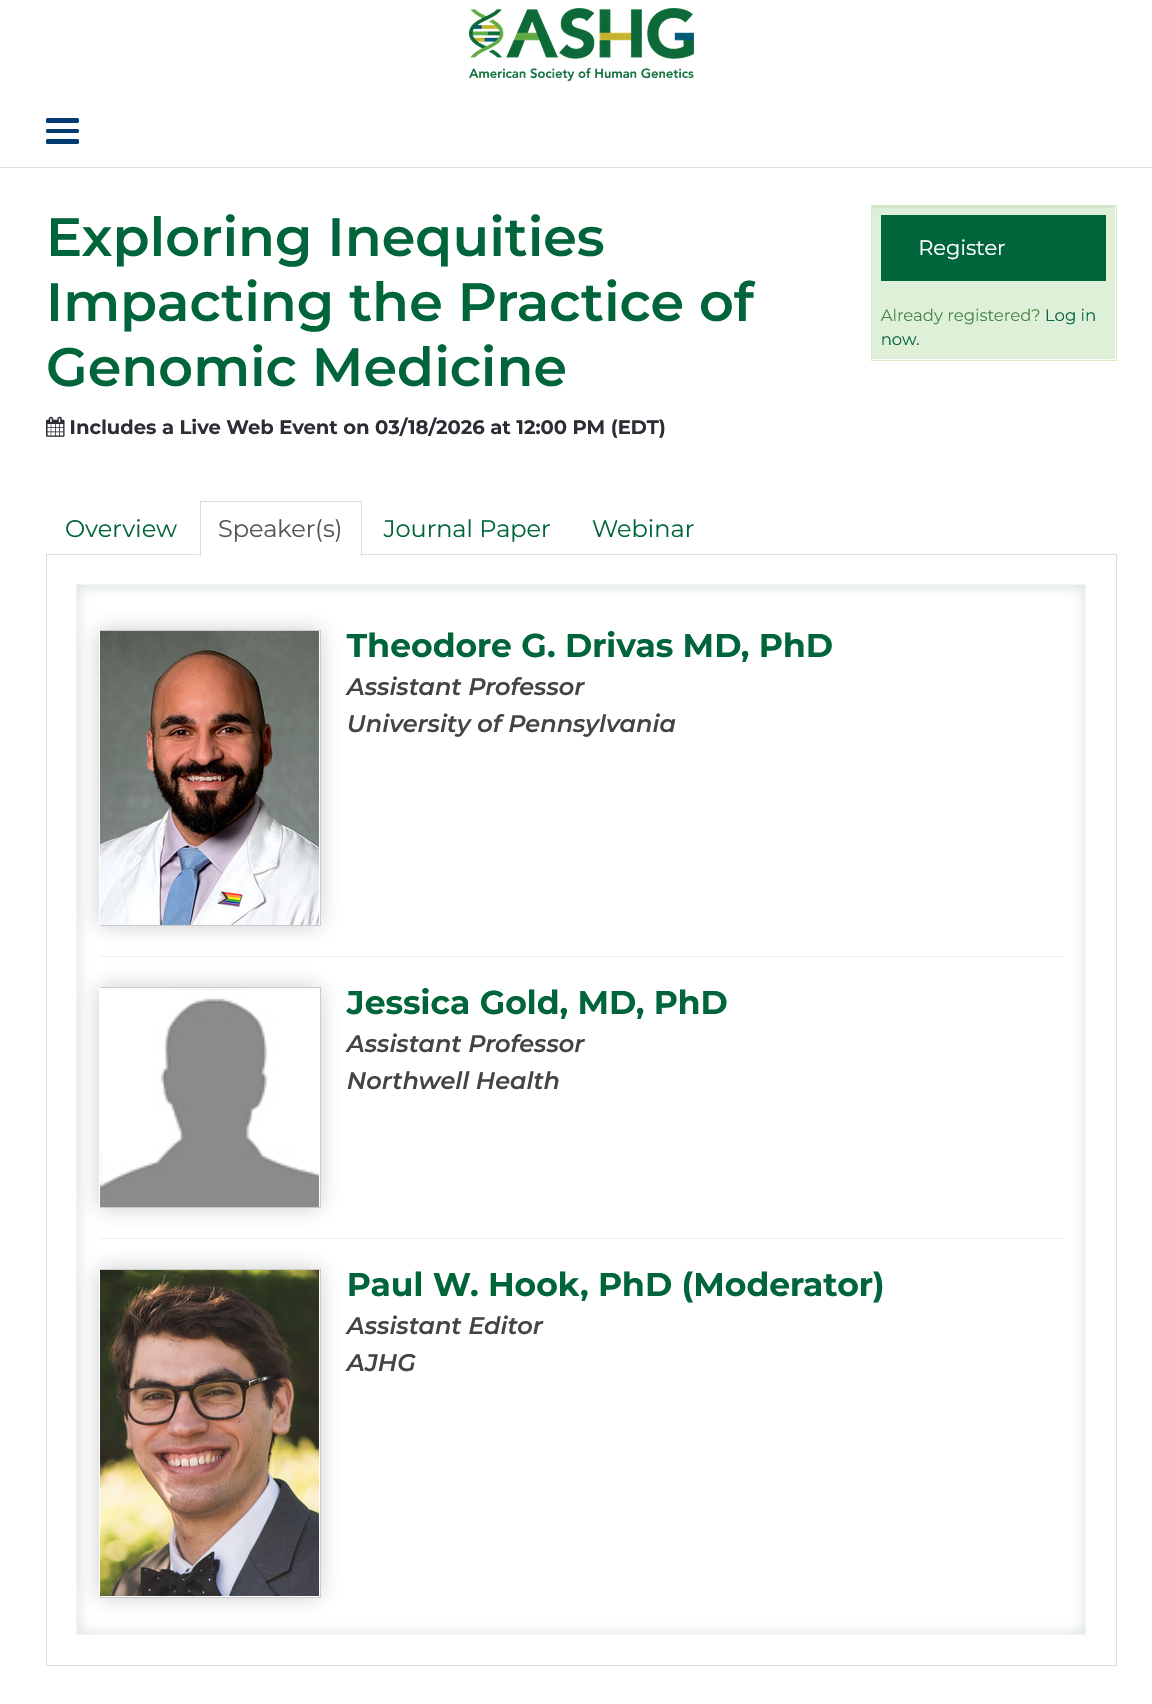Click Paul W. Hook's profile photo

click(x=210, y=1432)
